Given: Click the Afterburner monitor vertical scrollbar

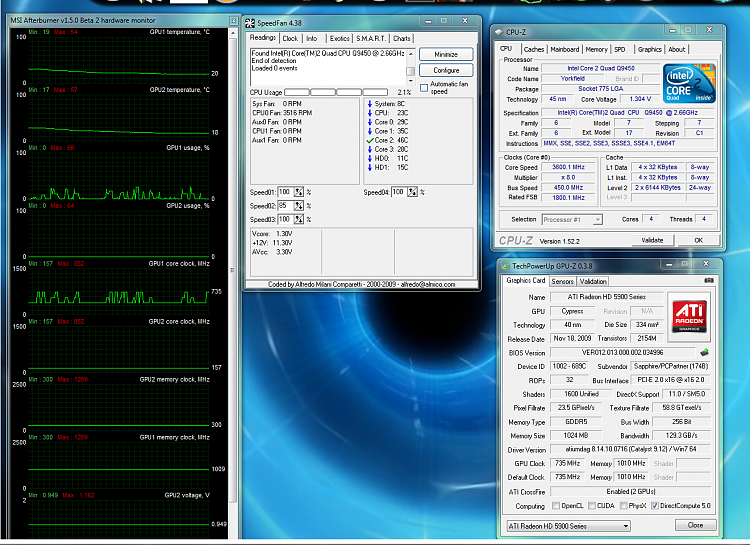Looking at the screenshot, I should (x=233, y=268).
